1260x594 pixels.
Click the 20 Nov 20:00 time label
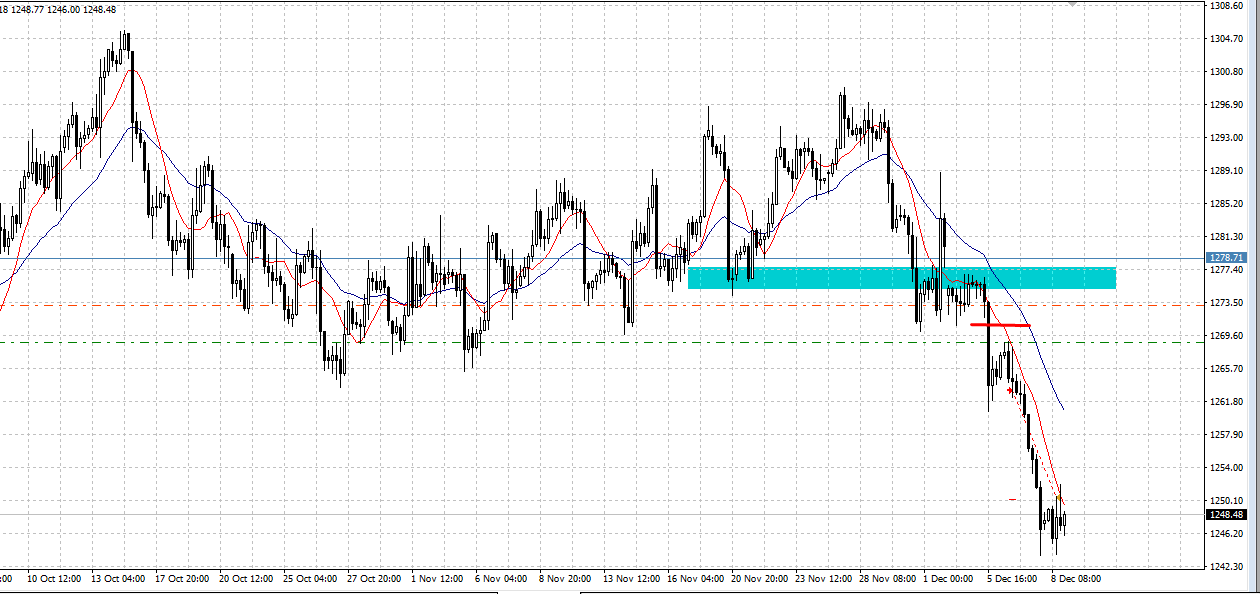pos(758,578)
